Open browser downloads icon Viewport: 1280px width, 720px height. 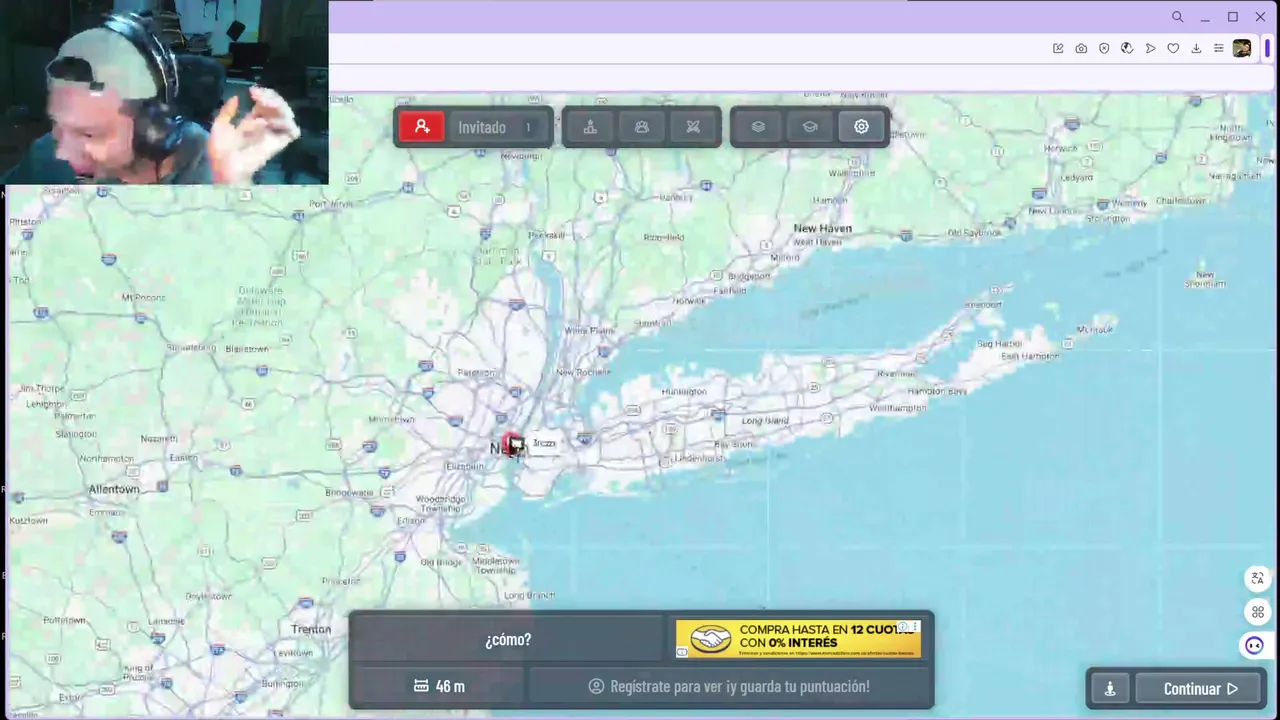click(1196, 48)
